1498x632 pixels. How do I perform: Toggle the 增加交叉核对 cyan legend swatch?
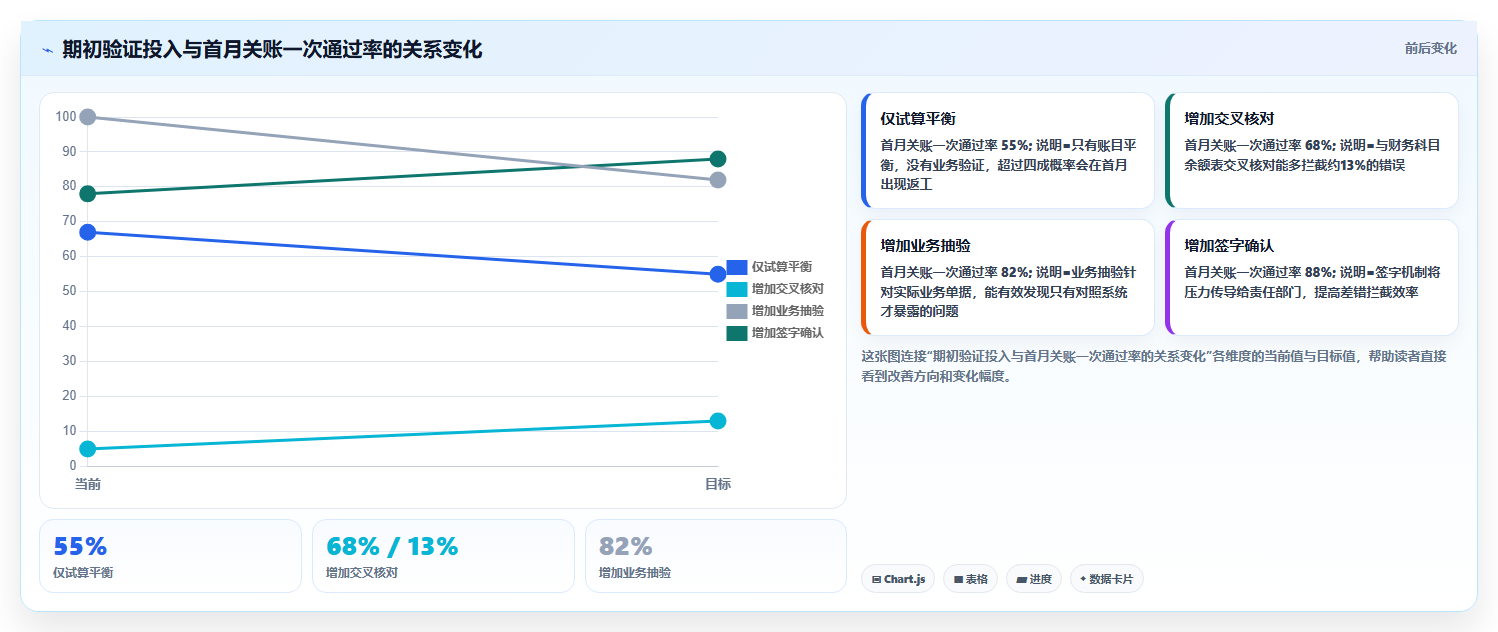click(736, 289)
